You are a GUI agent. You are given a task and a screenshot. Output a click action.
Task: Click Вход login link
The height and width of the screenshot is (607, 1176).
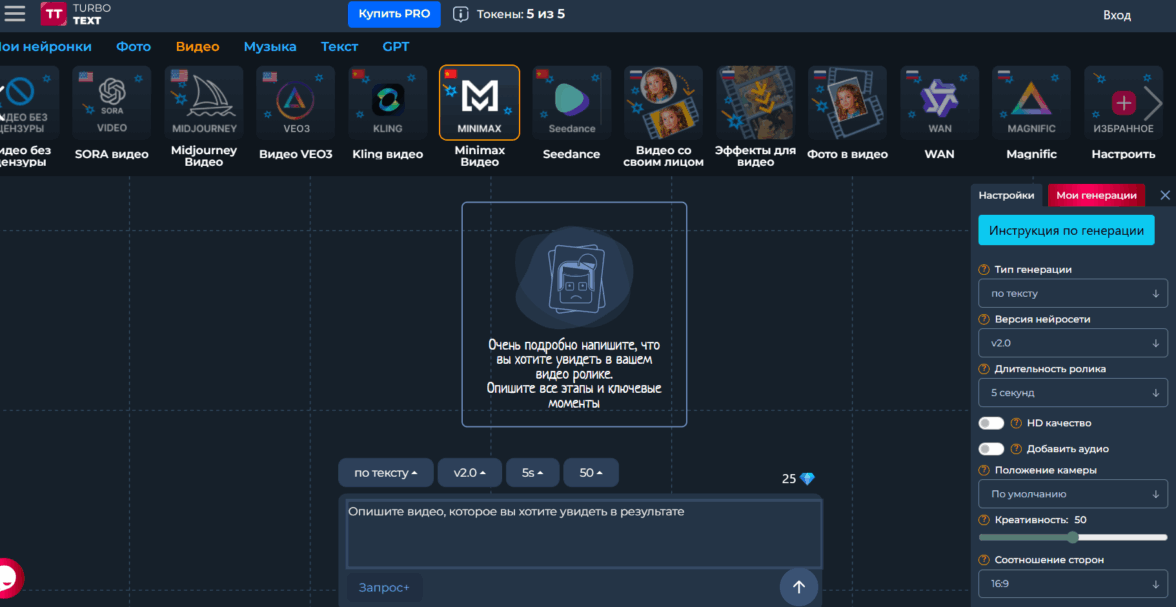pos(1117,15)
